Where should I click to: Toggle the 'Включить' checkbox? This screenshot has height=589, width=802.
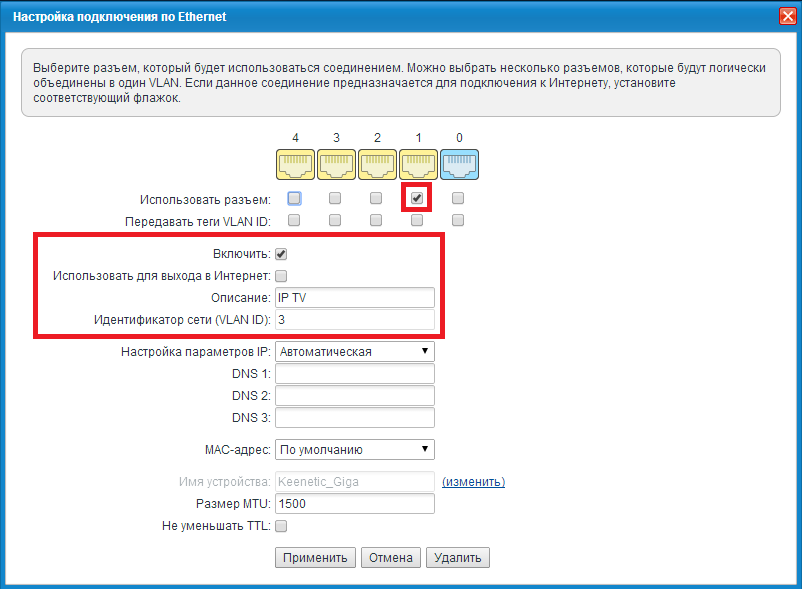(281, 254)
